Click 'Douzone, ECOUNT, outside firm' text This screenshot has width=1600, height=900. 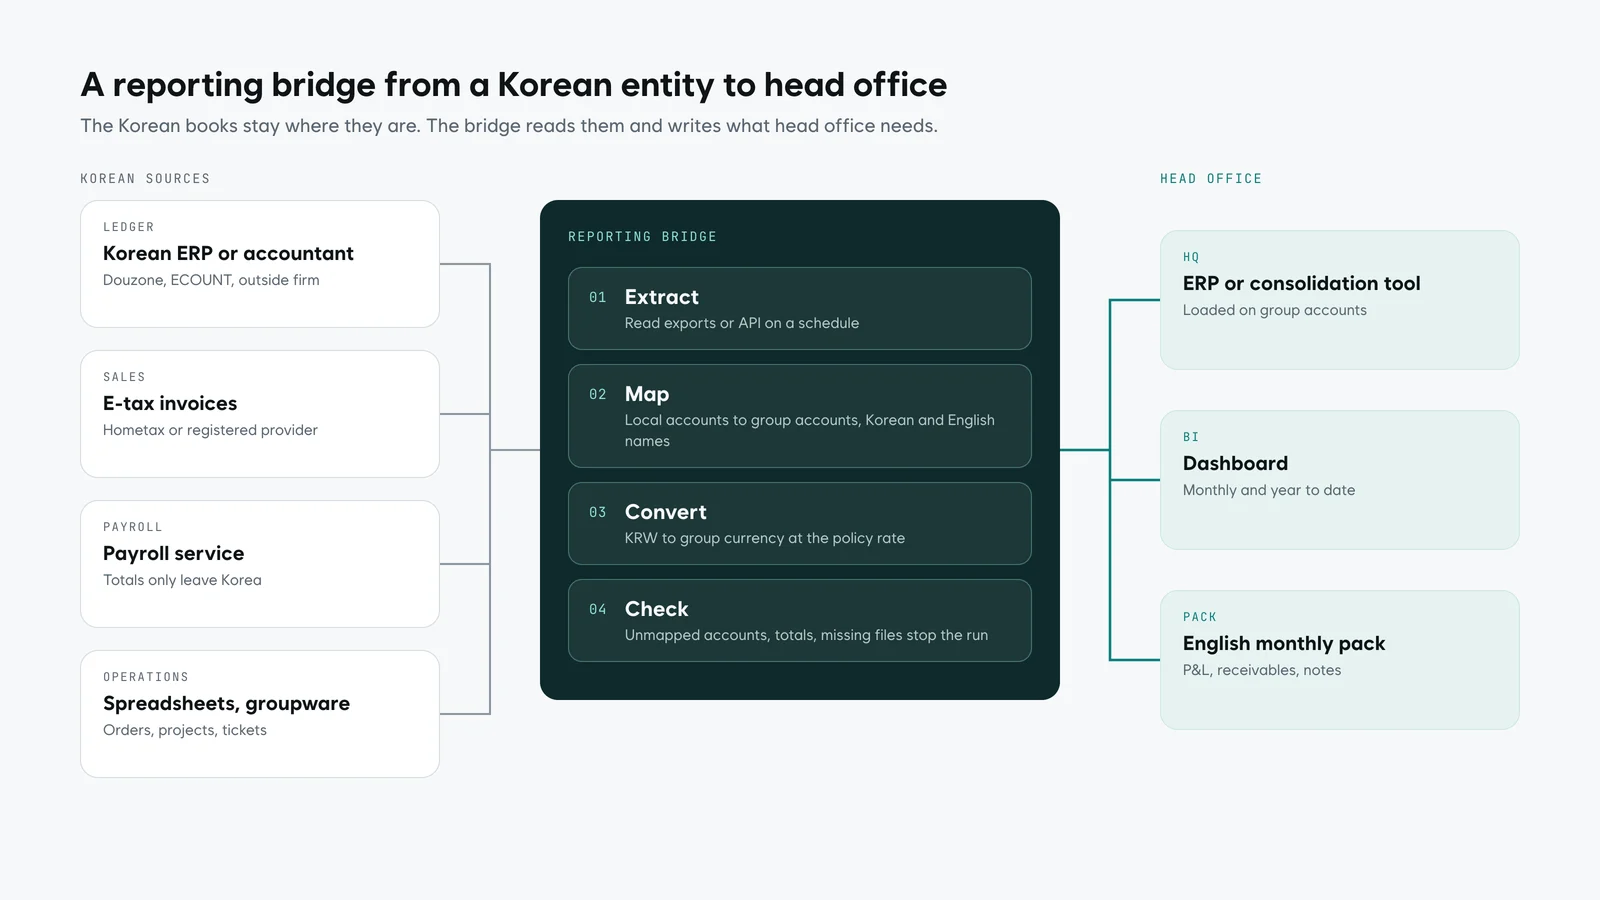click(x=211, y=280)
